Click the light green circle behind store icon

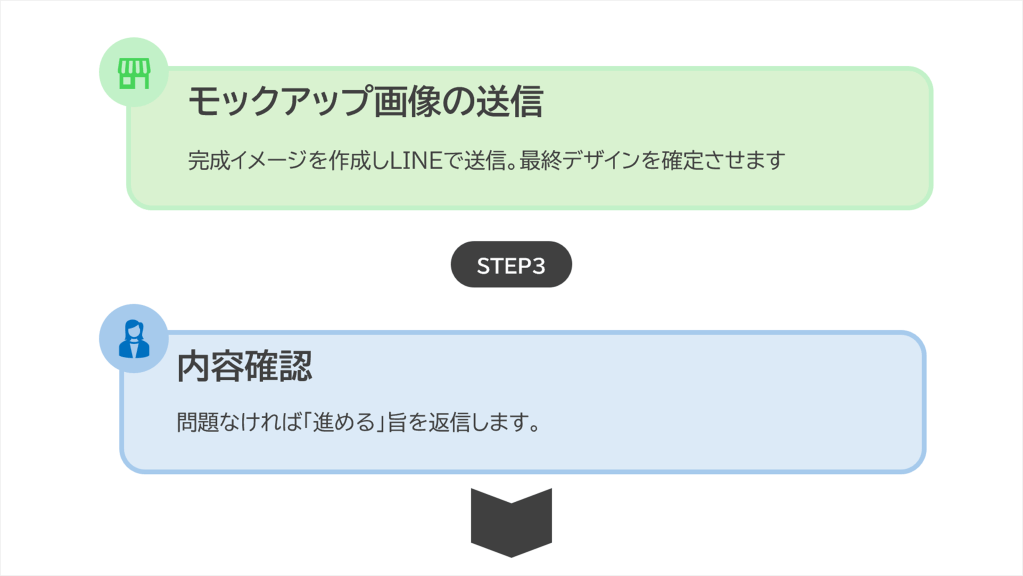(112, 56)
